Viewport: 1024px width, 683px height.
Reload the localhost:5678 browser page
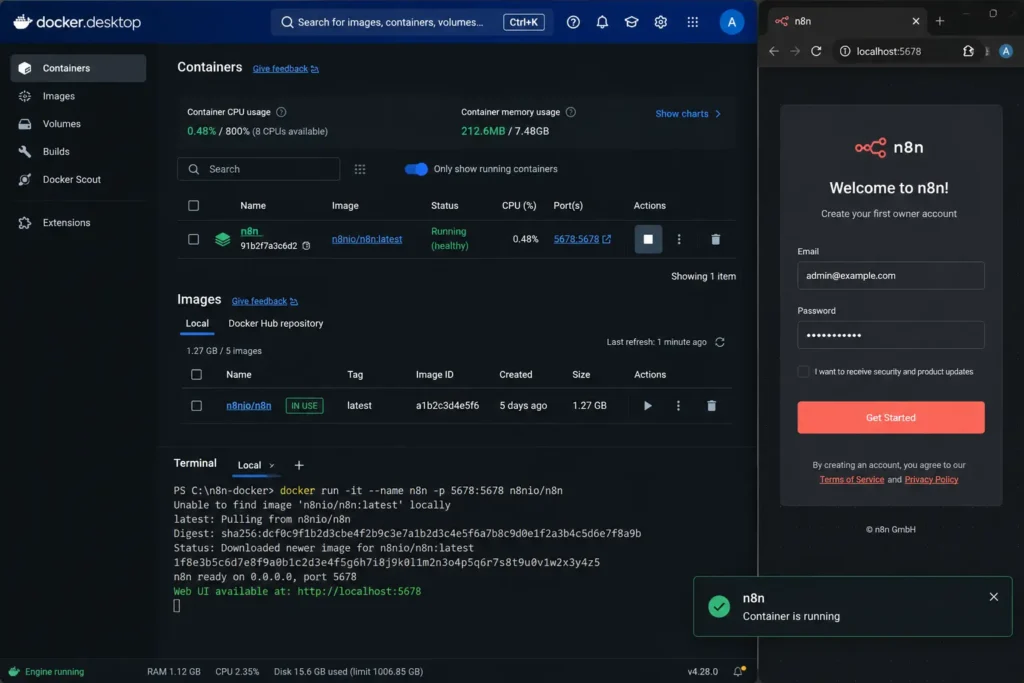(816, 51)
